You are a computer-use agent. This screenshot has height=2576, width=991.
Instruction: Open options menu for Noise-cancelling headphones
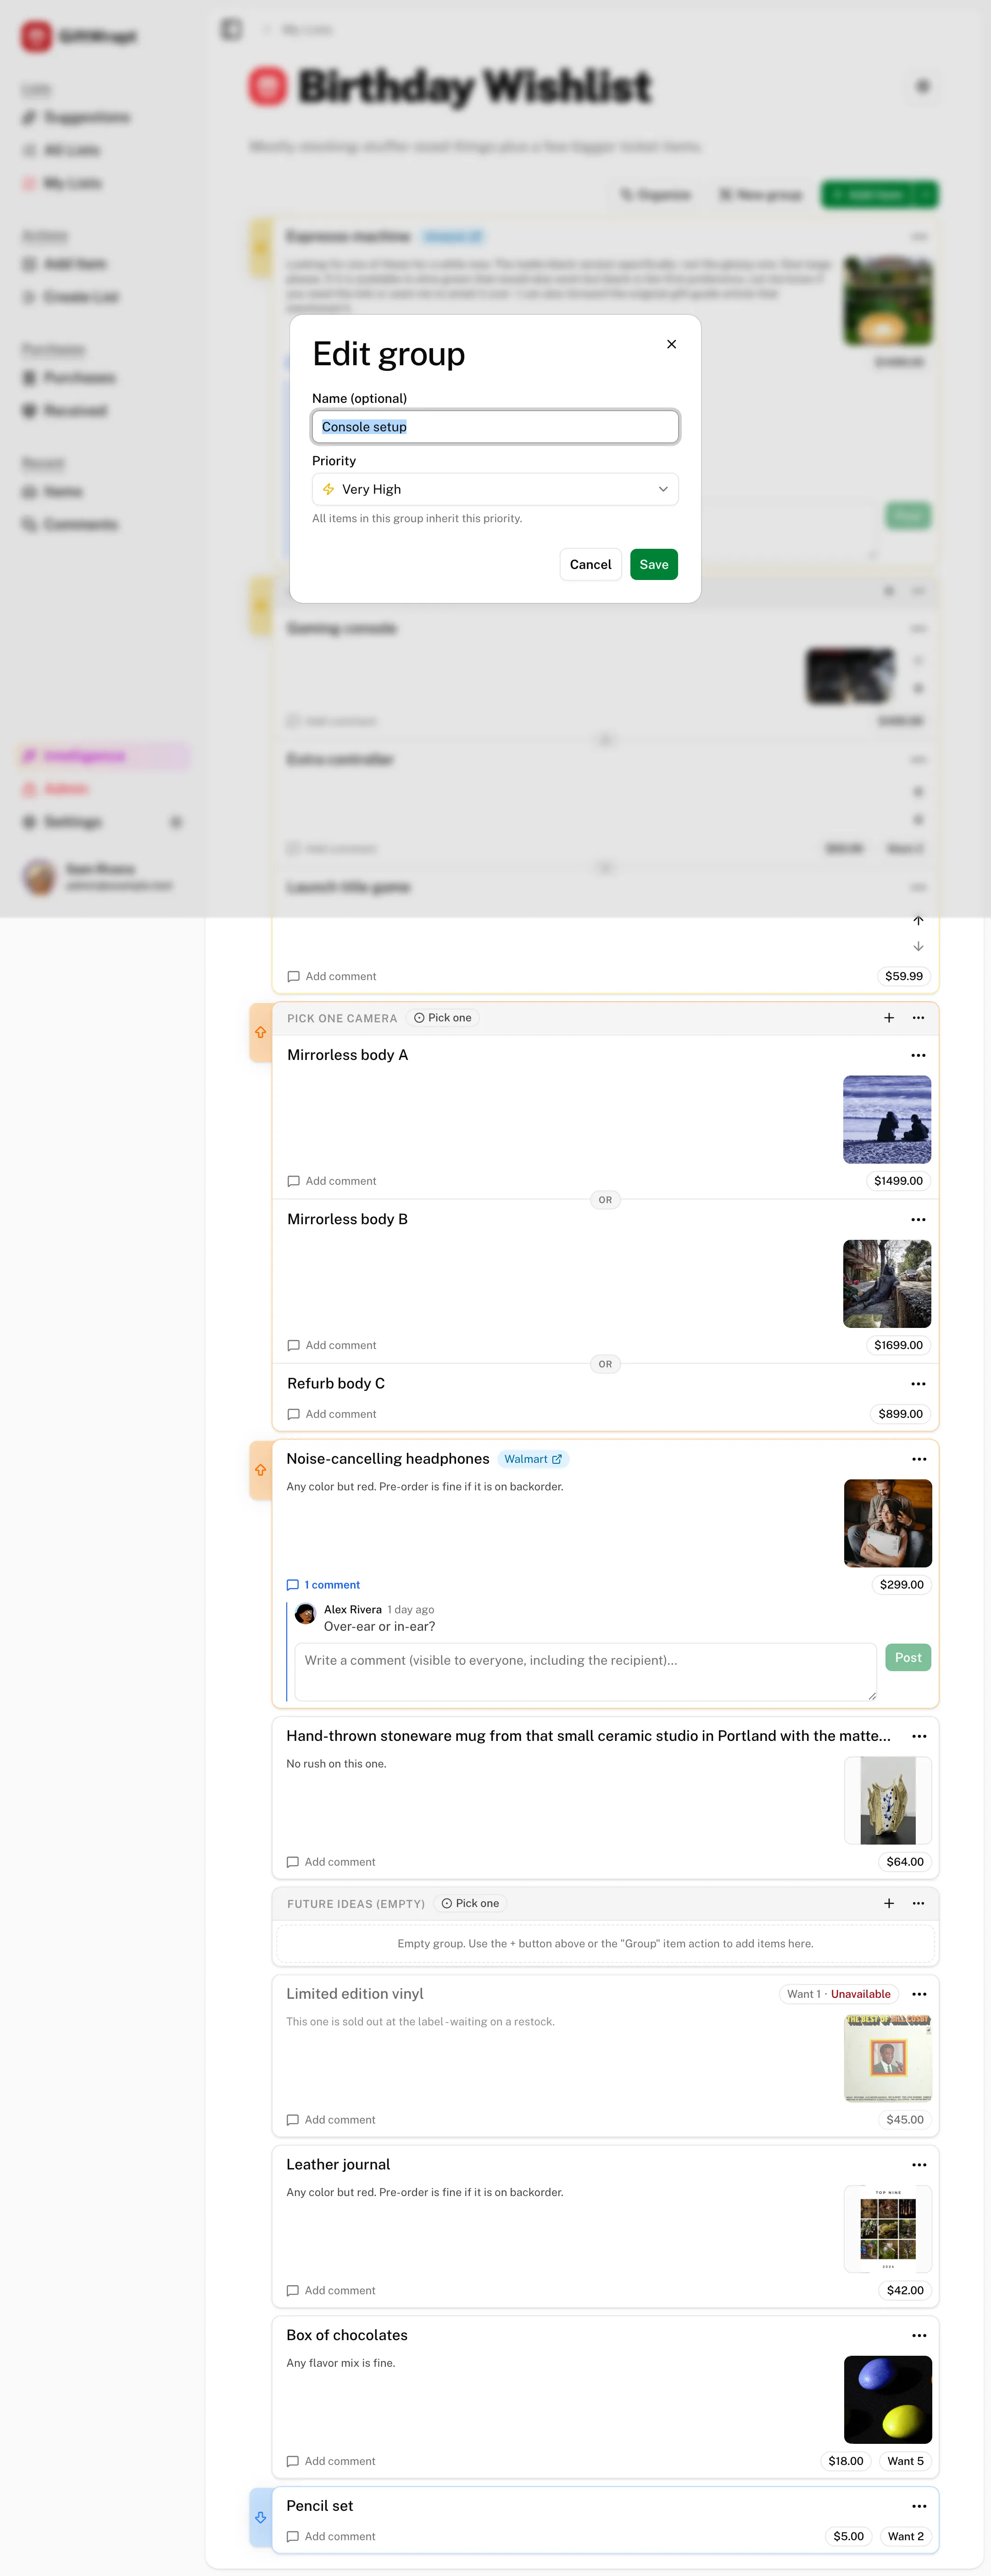[919, 1459]
